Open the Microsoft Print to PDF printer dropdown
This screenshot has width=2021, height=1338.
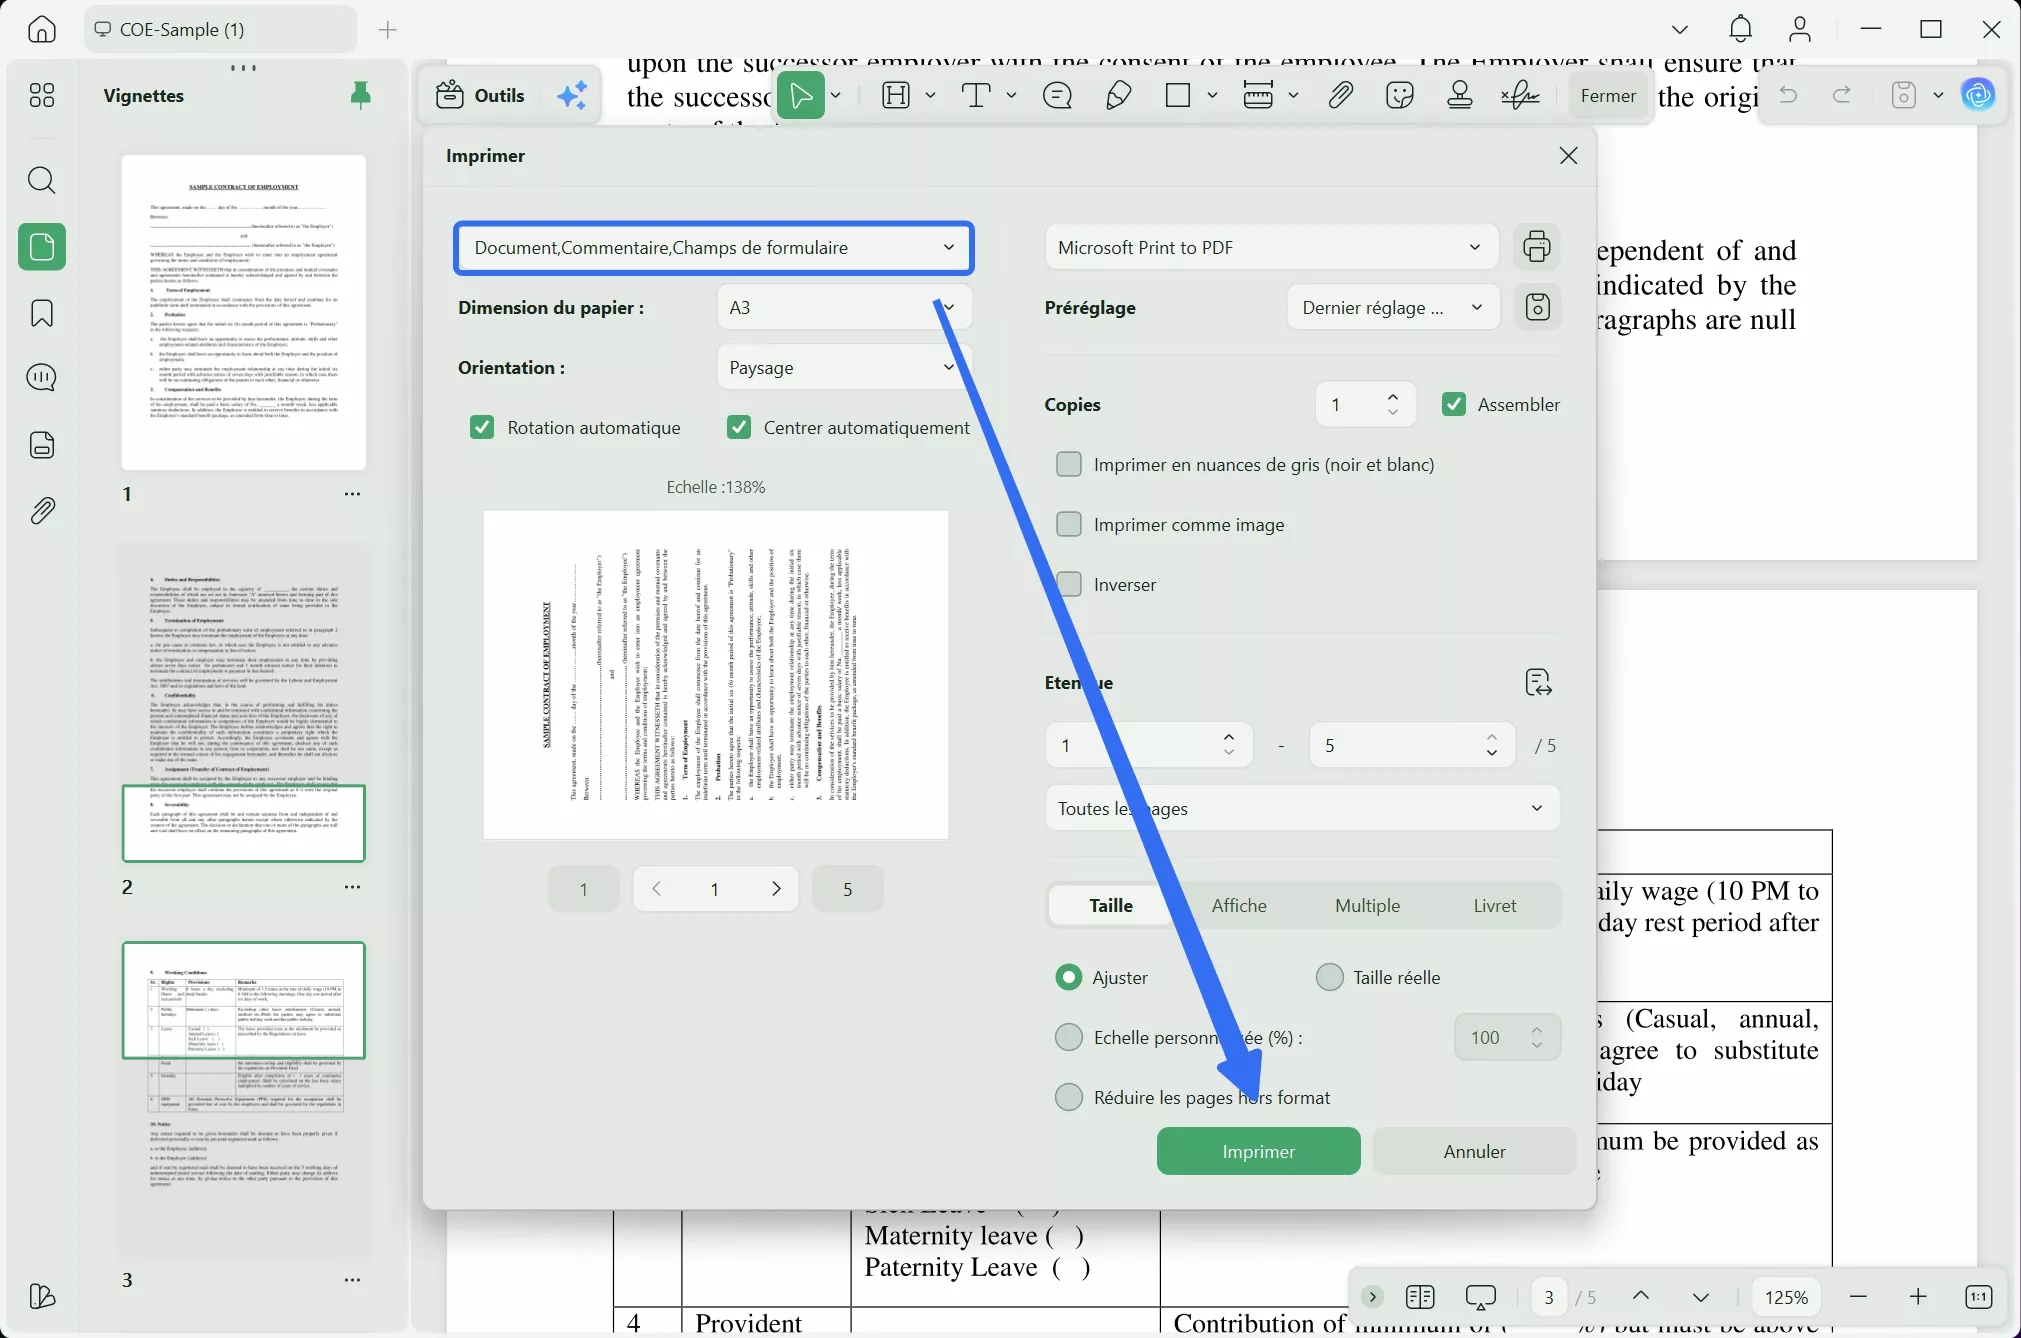[1270, 247]
